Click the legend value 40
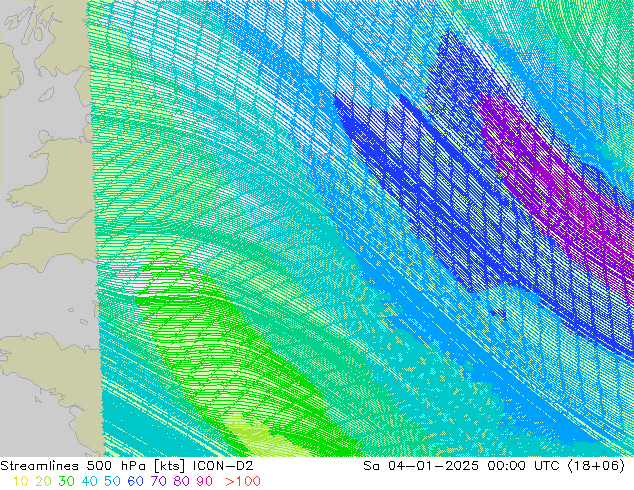This screenshot has height=490, width=634. (89, 481)
